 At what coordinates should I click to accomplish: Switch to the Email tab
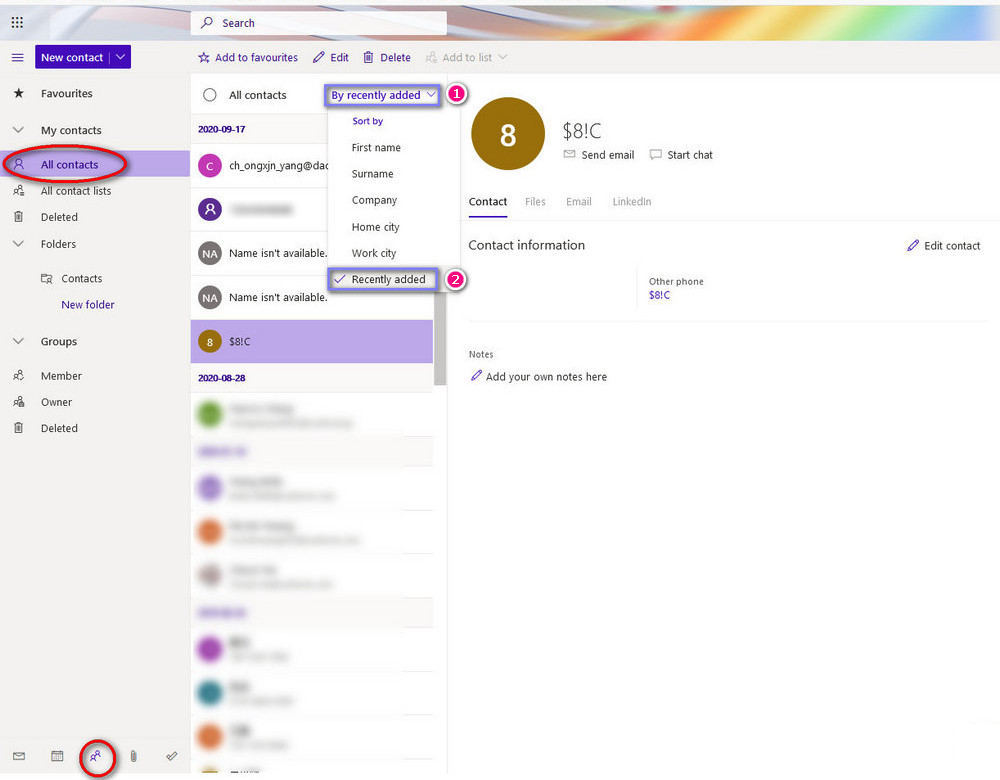click(x=578, y=202)
